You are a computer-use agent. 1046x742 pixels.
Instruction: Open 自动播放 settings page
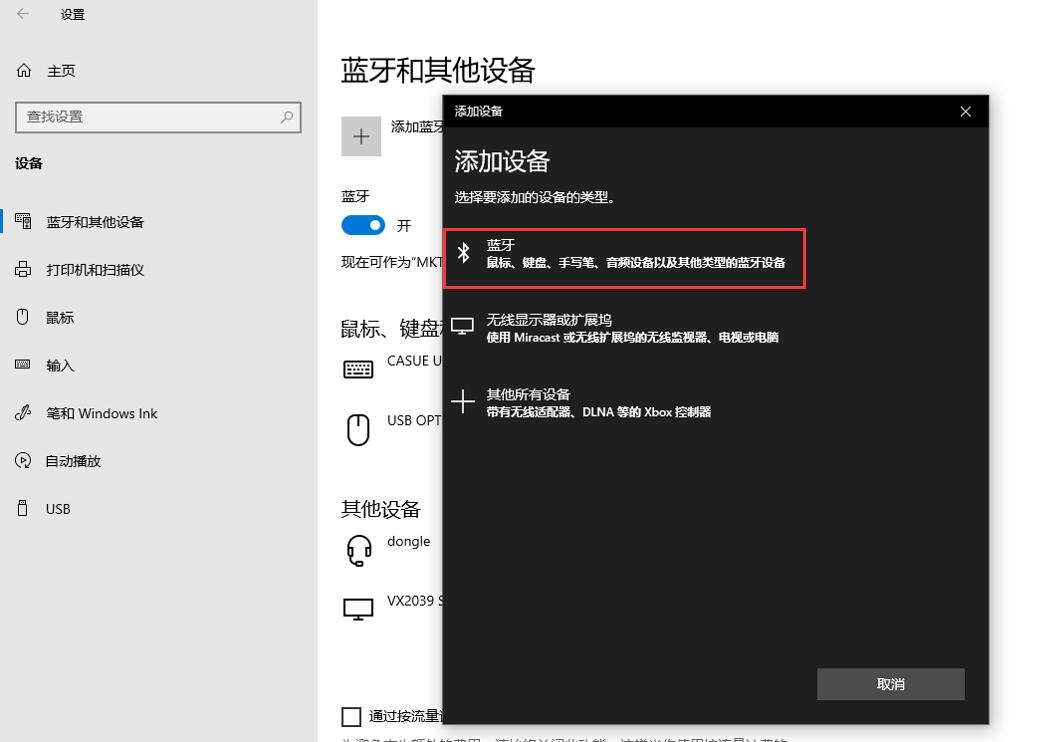pos(73,461)
